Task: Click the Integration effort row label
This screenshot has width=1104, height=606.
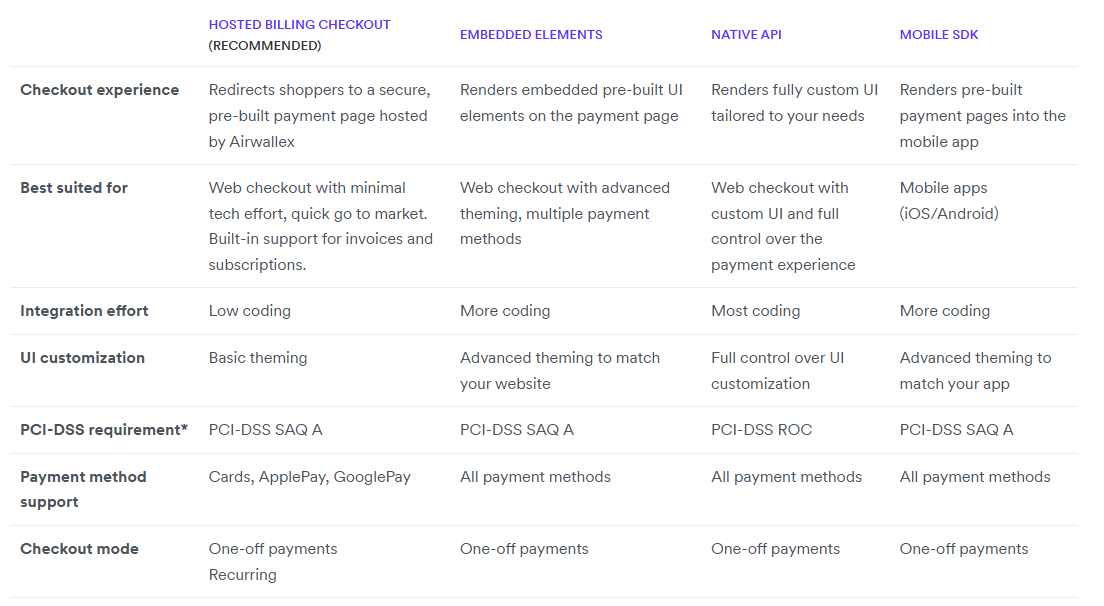Action: (x=84, y=311)
